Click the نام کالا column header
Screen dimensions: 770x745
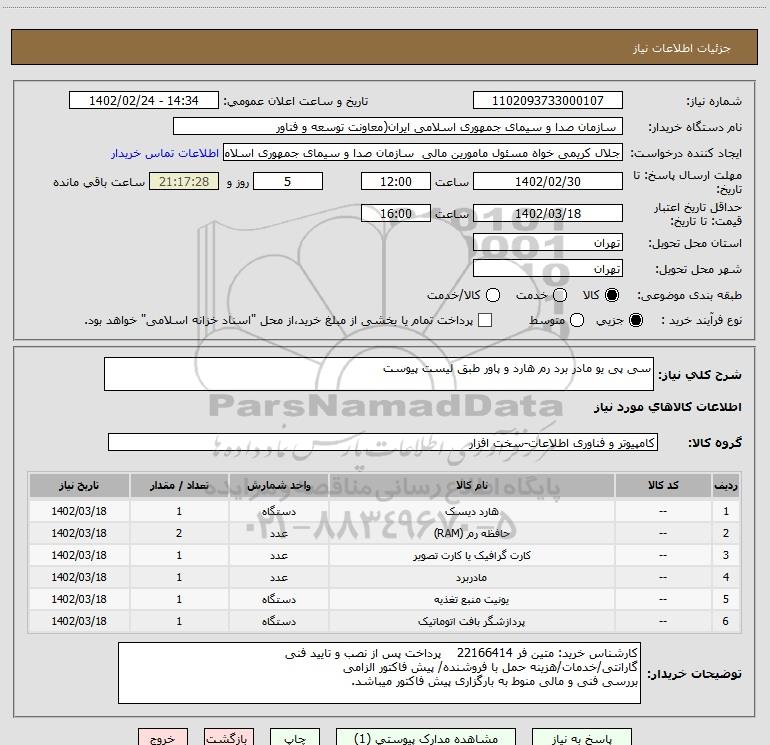pos(471,485)
